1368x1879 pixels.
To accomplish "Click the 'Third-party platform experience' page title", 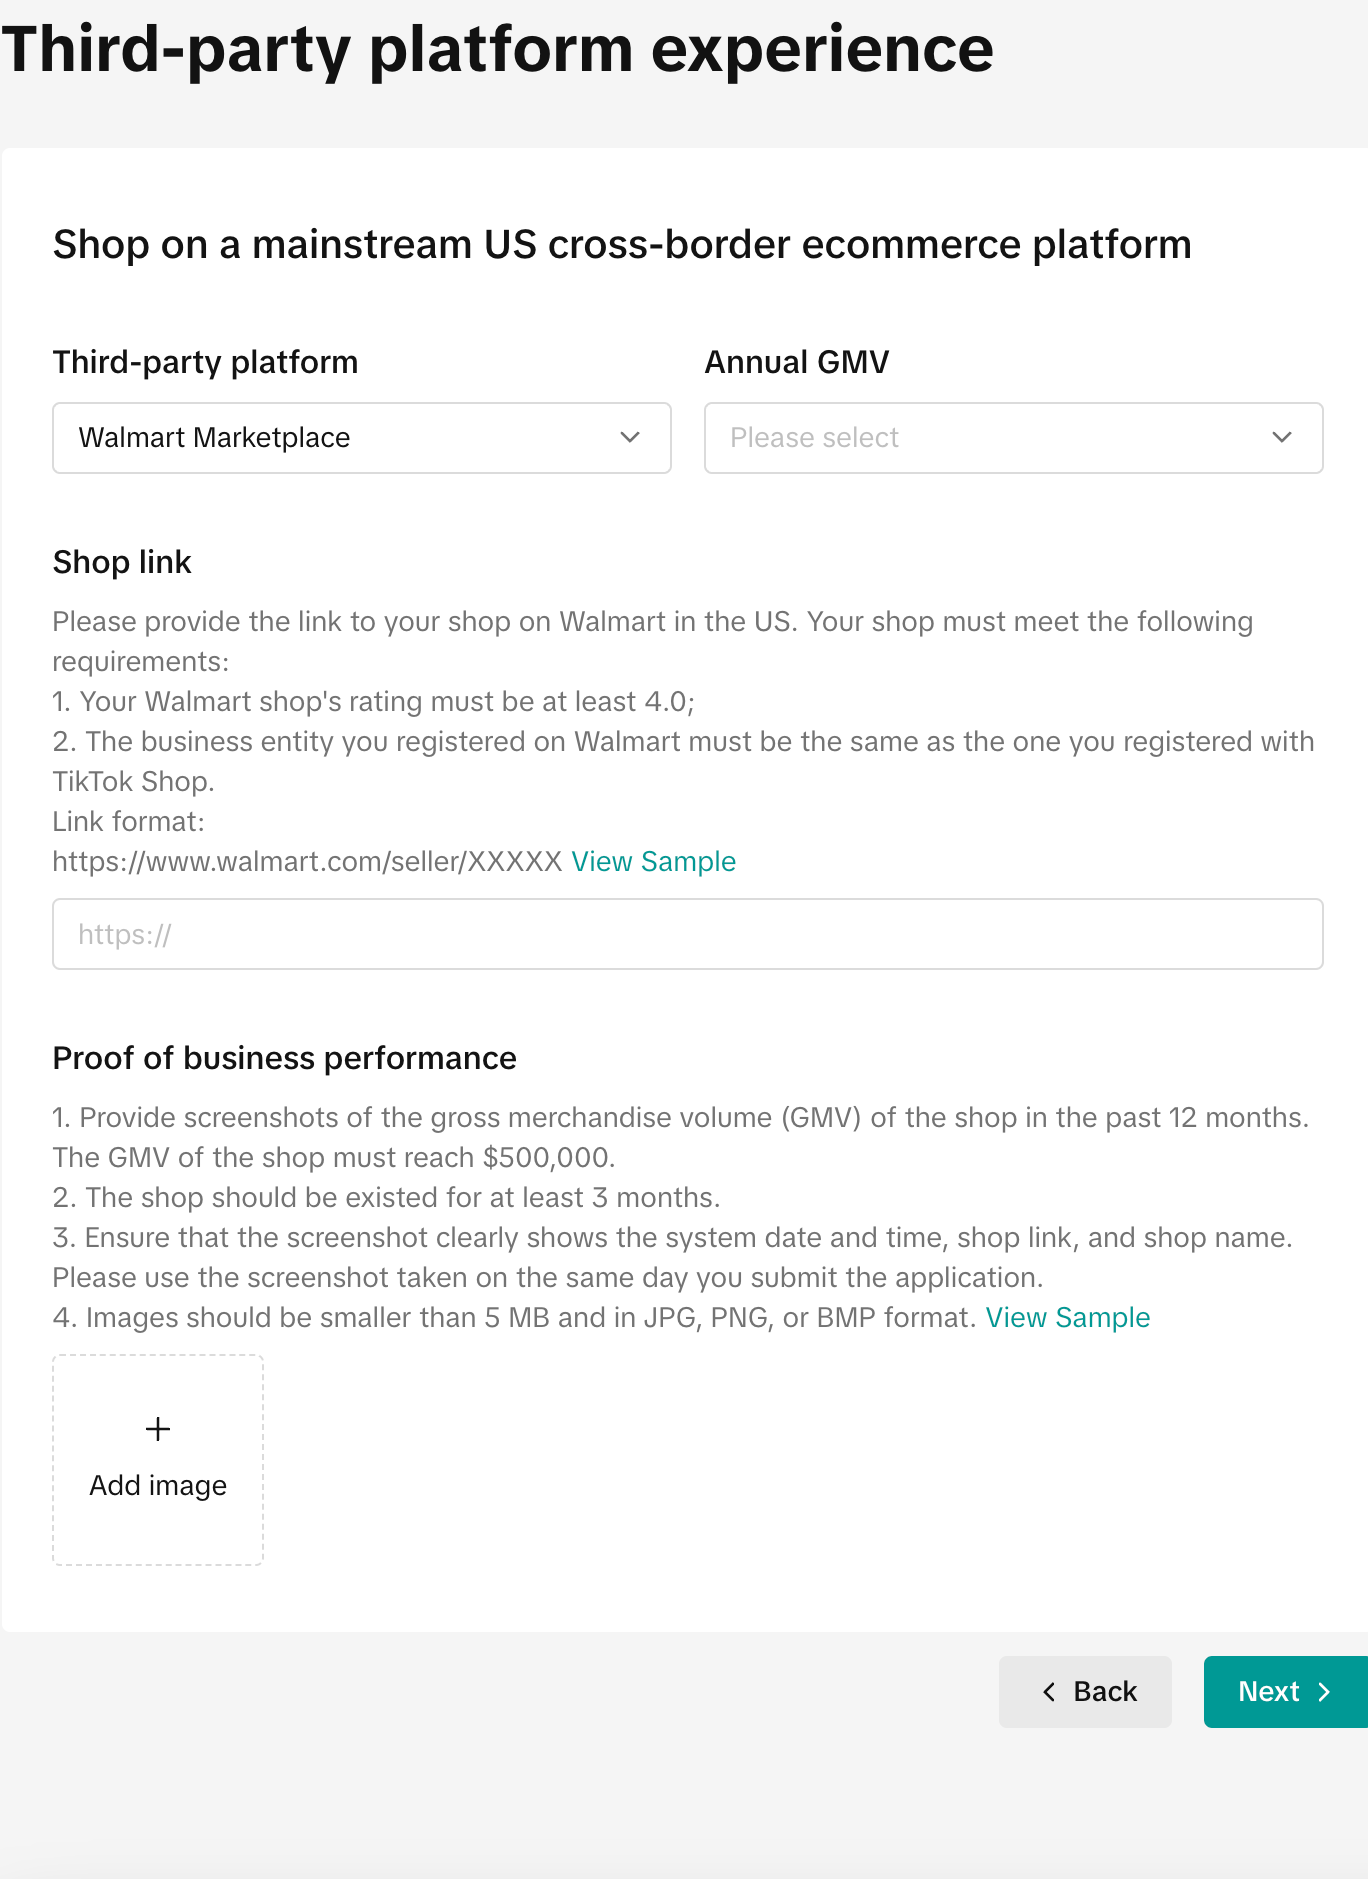I will pos(497,48).
